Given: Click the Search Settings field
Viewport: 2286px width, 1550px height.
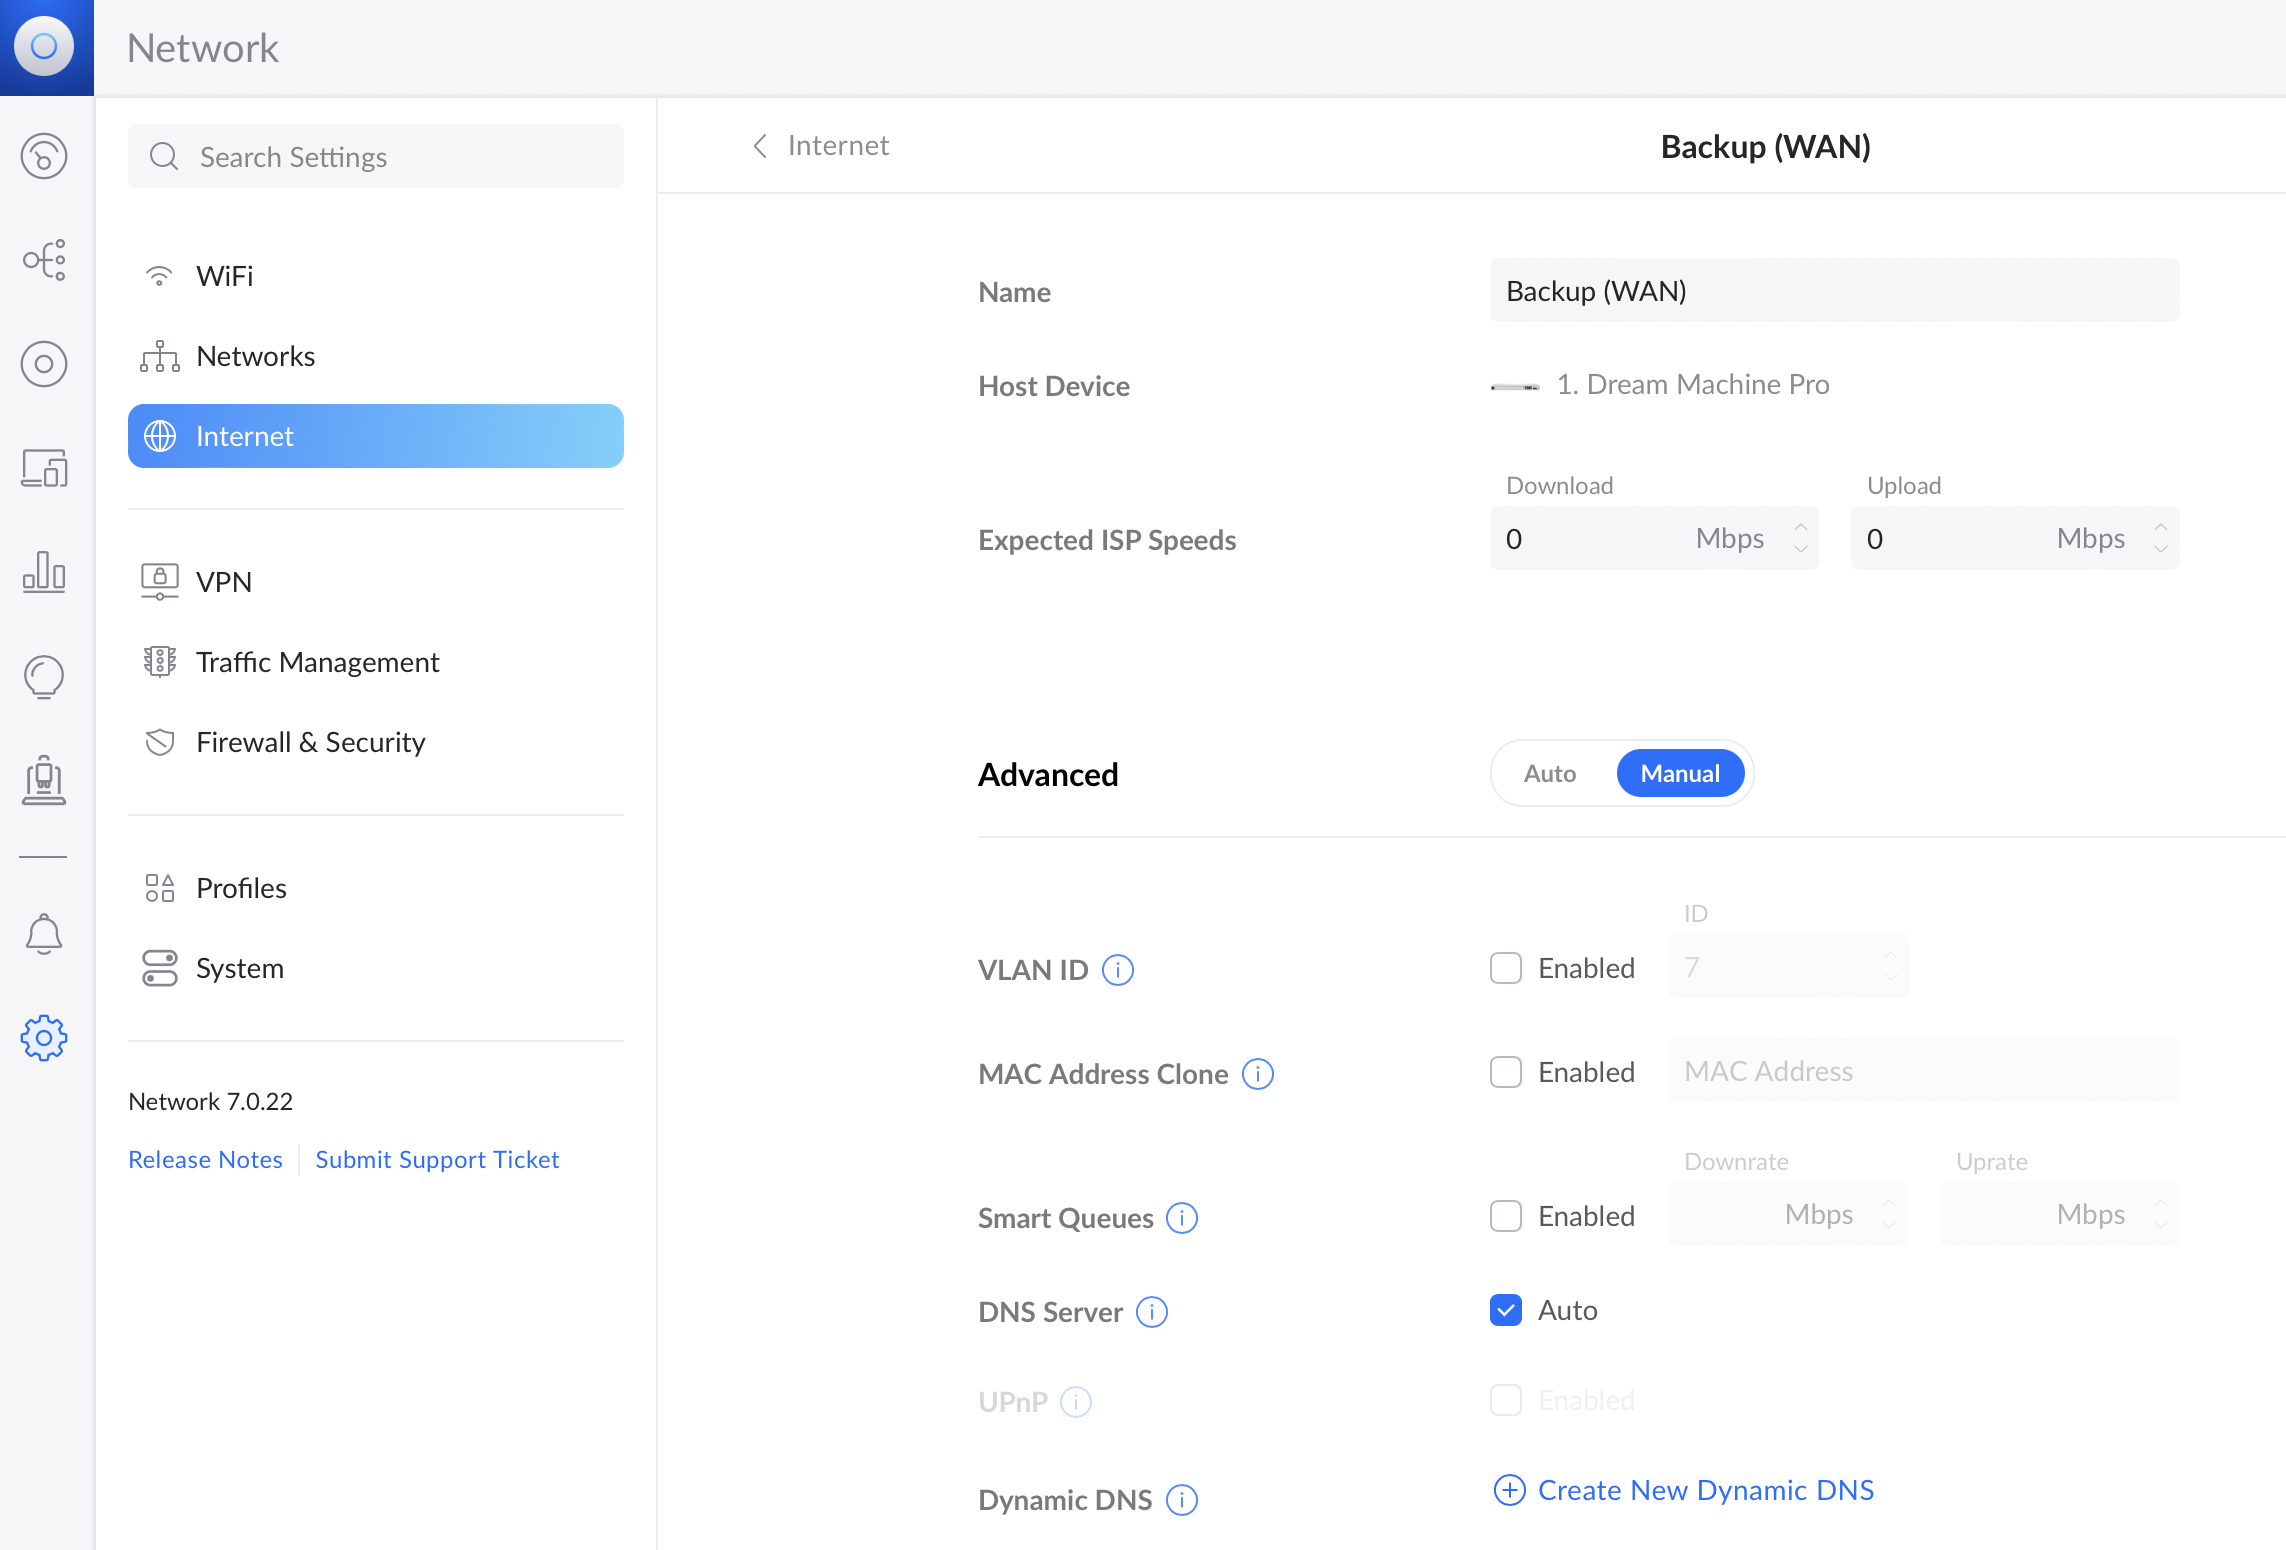Looking at the screenshot, I should 376,157.
